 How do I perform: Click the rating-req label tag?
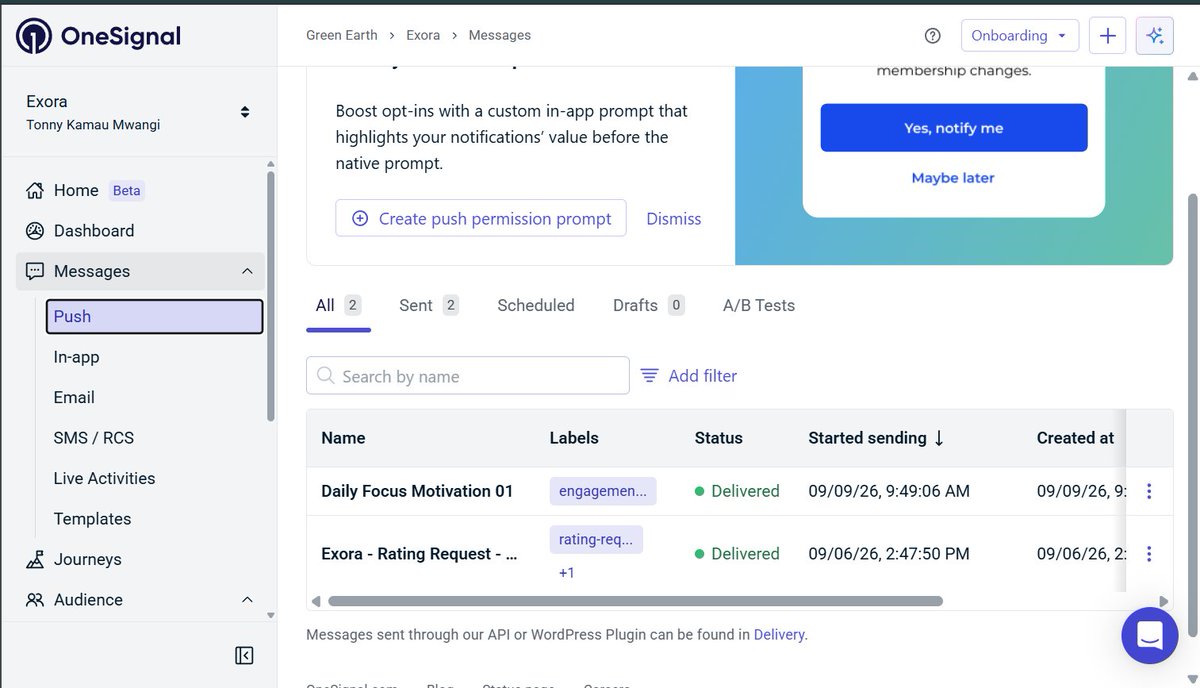tap(596, 539)
